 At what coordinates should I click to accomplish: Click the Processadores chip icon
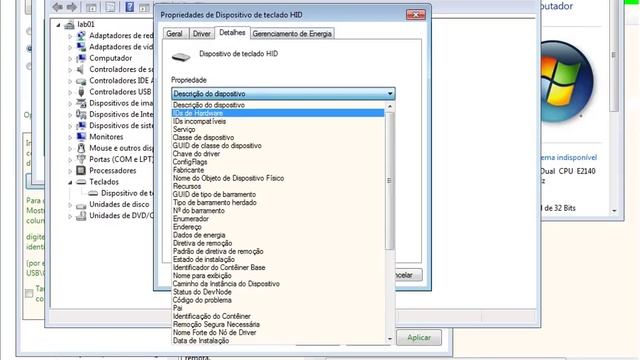(81, 171)
